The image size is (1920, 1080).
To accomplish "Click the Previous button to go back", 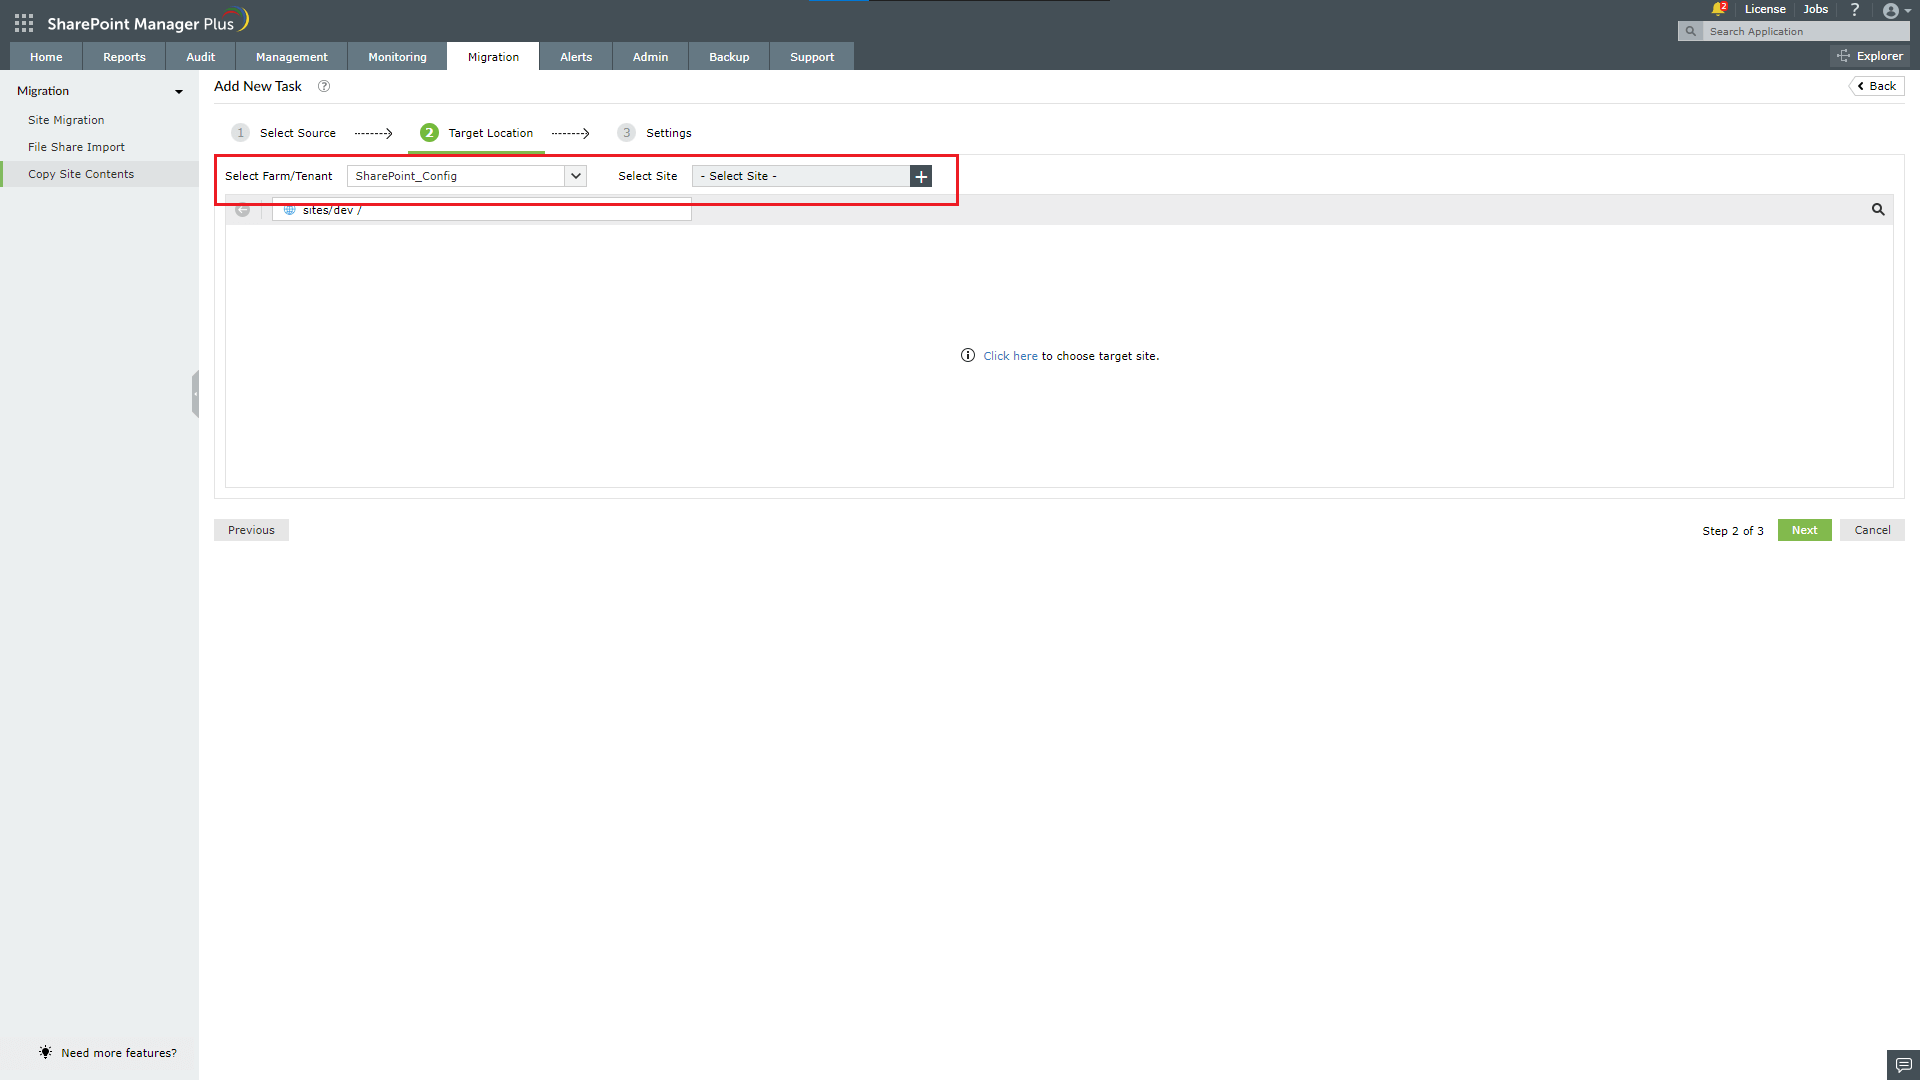I will point(251,529).
